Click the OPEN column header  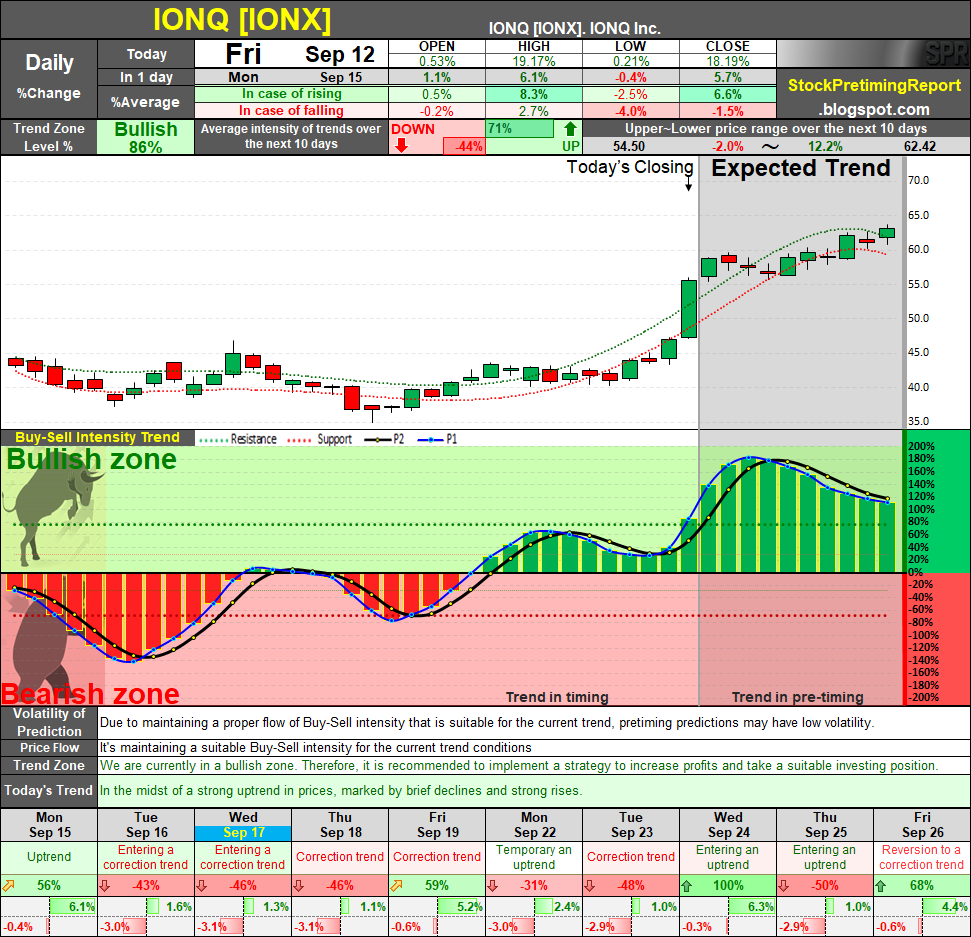pyautogui.click(x=437, y=46)
